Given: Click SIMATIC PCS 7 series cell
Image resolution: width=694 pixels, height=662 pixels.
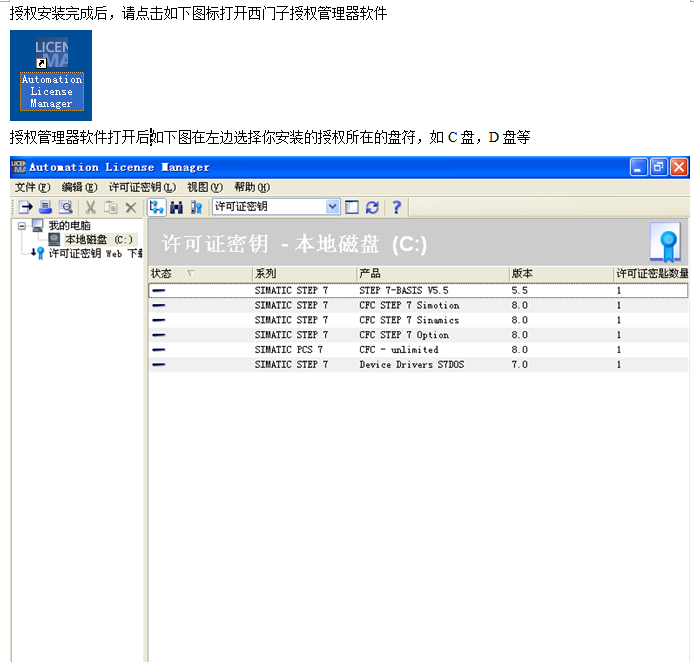Looking at the screenshot, I should (289, 350).
